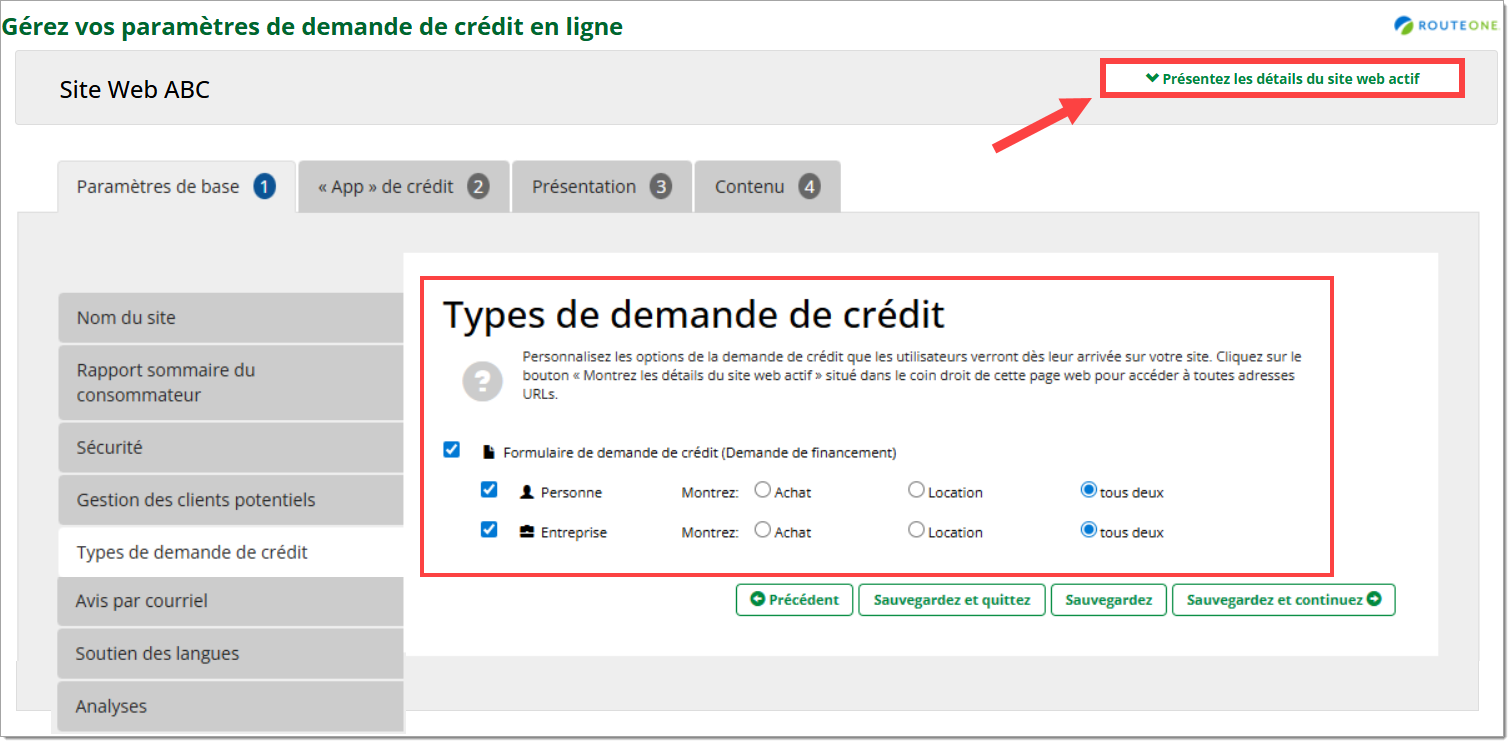Viewport: 1511px width, 744px height.
Task: Click the briefcase icon next to Entreprise
Action: (527, 532)
